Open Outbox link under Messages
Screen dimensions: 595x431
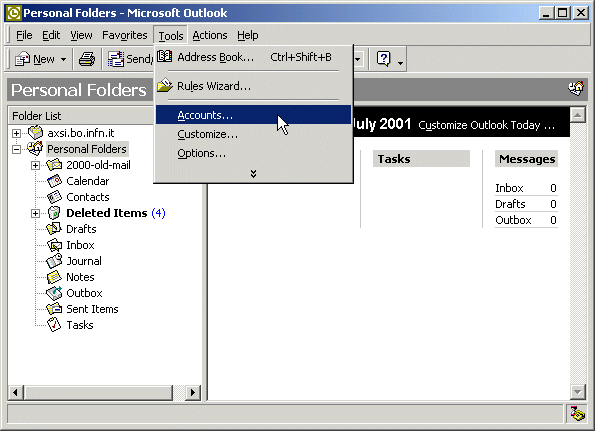pyautogui.click(x=513, y=220)
